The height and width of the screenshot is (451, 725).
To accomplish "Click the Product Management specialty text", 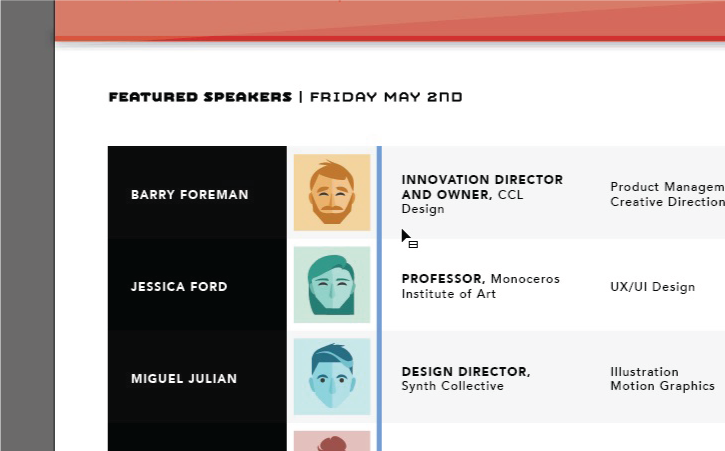I will (667, 187).
